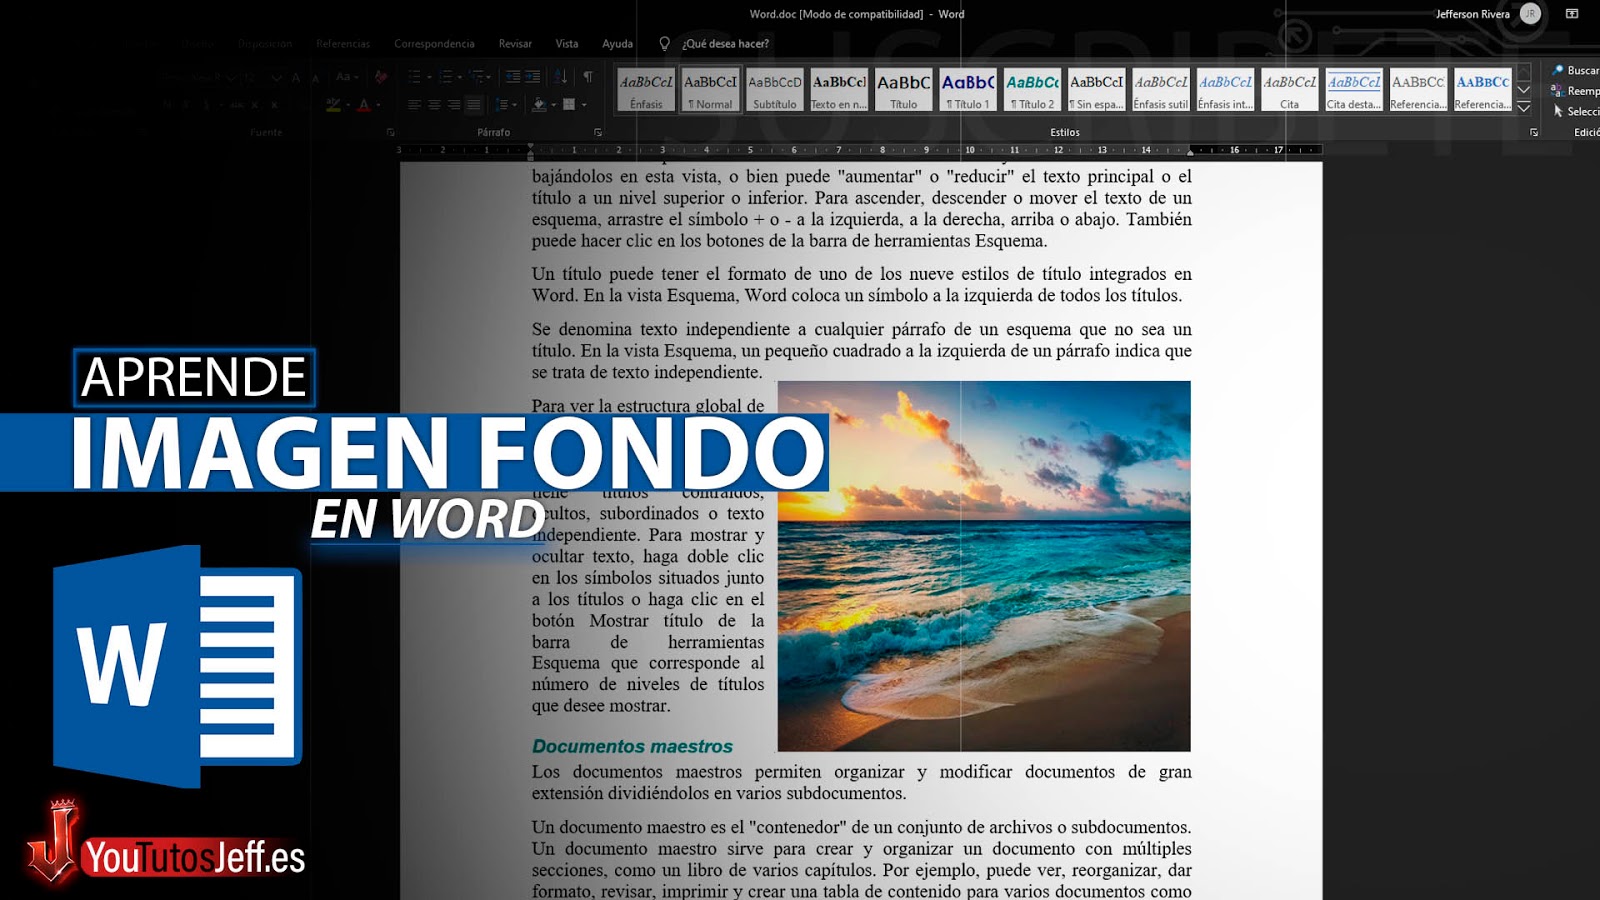Open the borders dropdown arrow
Viewport: 1600px width, 900px height.
(x=584, y=104)
